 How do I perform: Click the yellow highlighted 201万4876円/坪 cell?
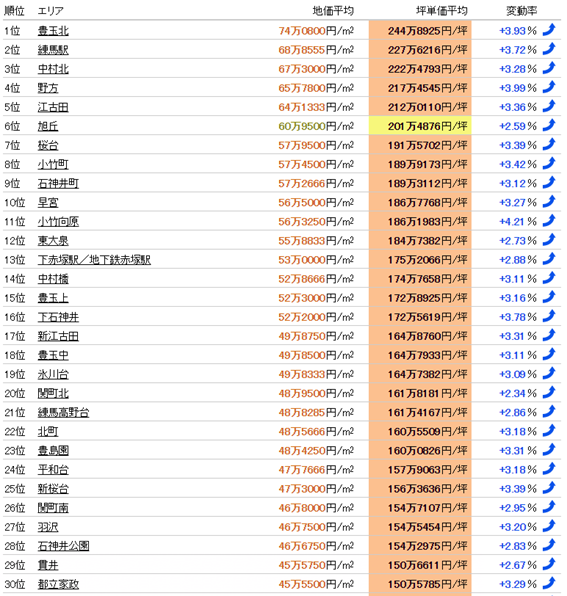420,126
